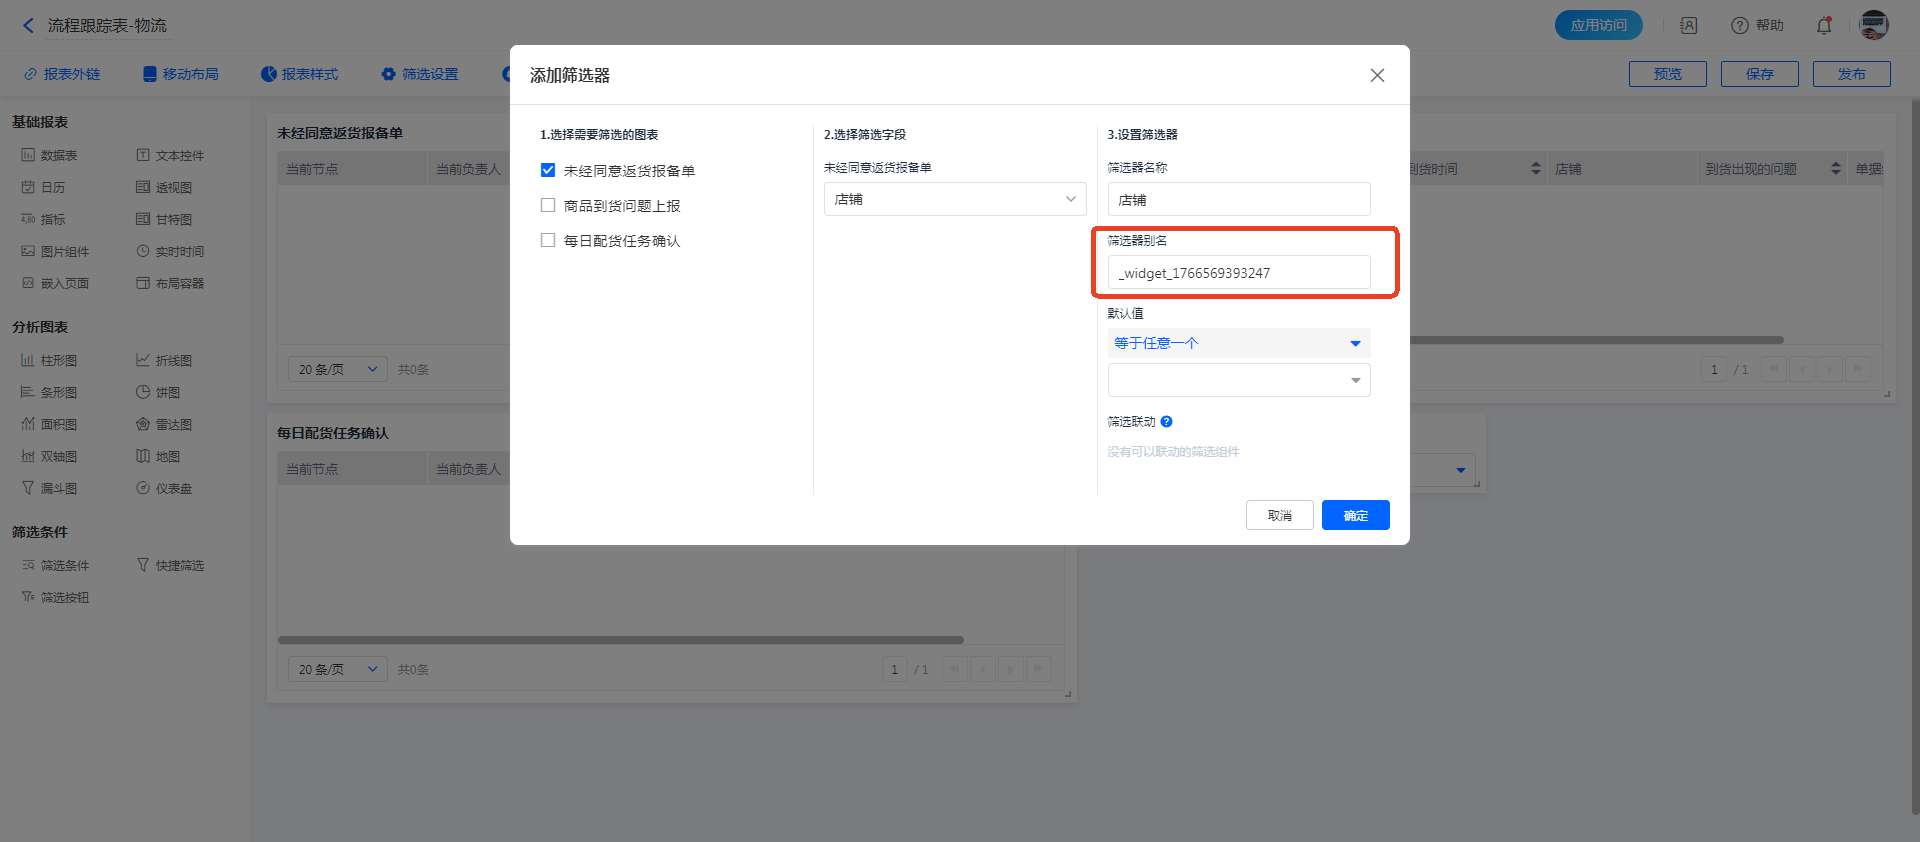Viewport: 1920px width, 842px height.
Task: Click the 筛选联动 question mark icon
Action: (1166, 422)
